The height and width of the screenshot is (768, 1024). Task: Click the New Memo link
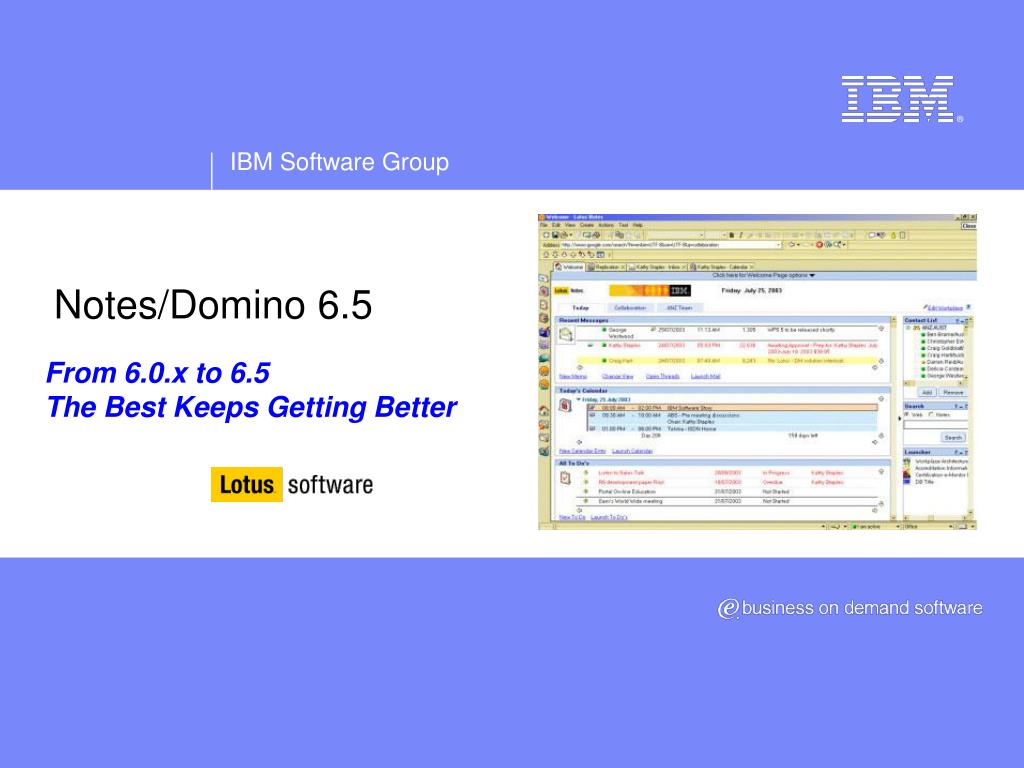click(x=573, y=376)
